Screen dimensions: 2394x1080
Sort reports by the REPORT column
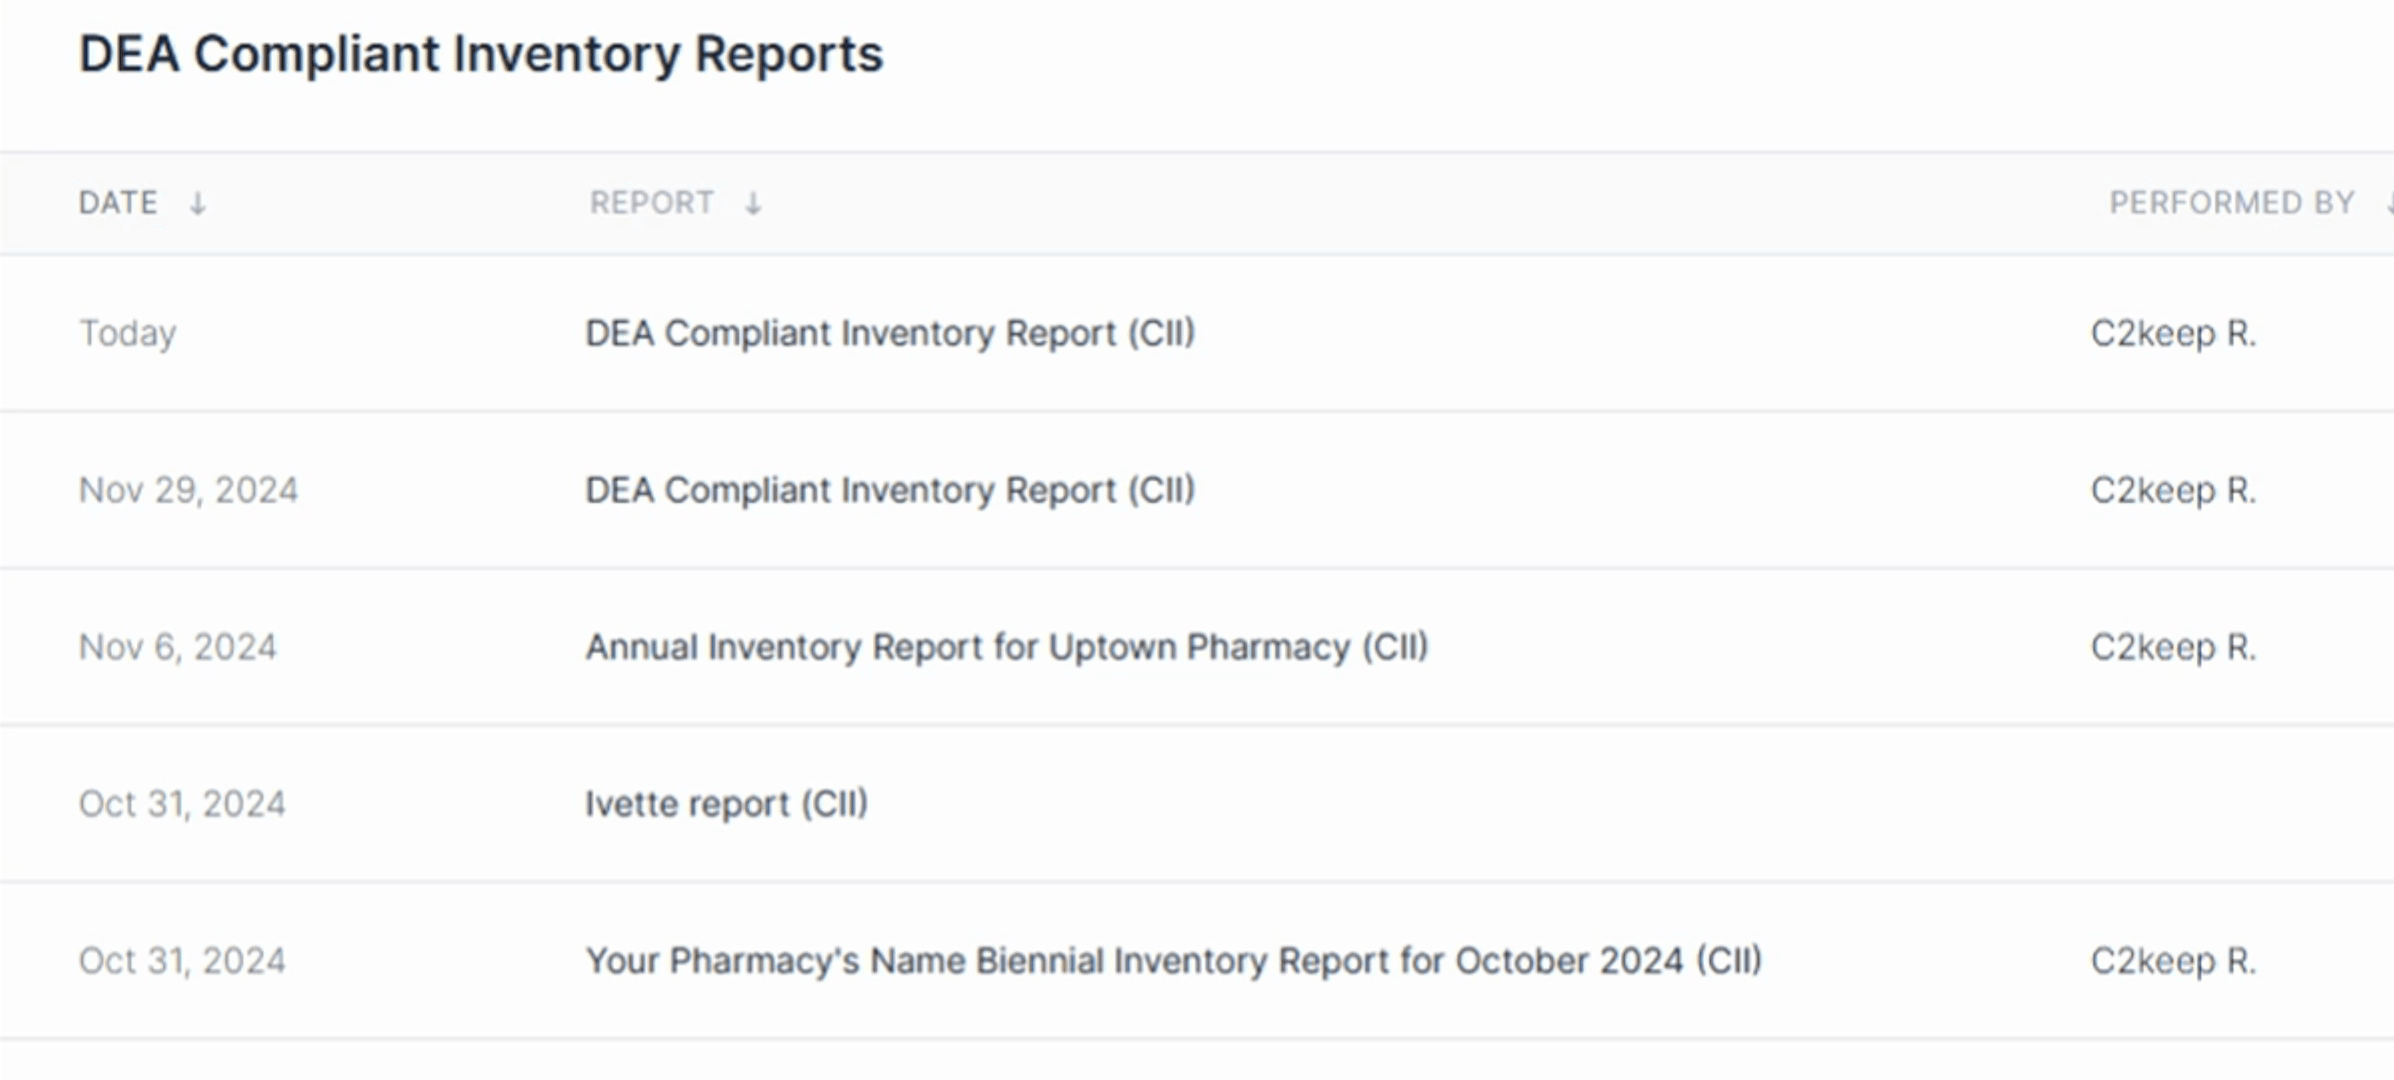[x=653, y=202]
